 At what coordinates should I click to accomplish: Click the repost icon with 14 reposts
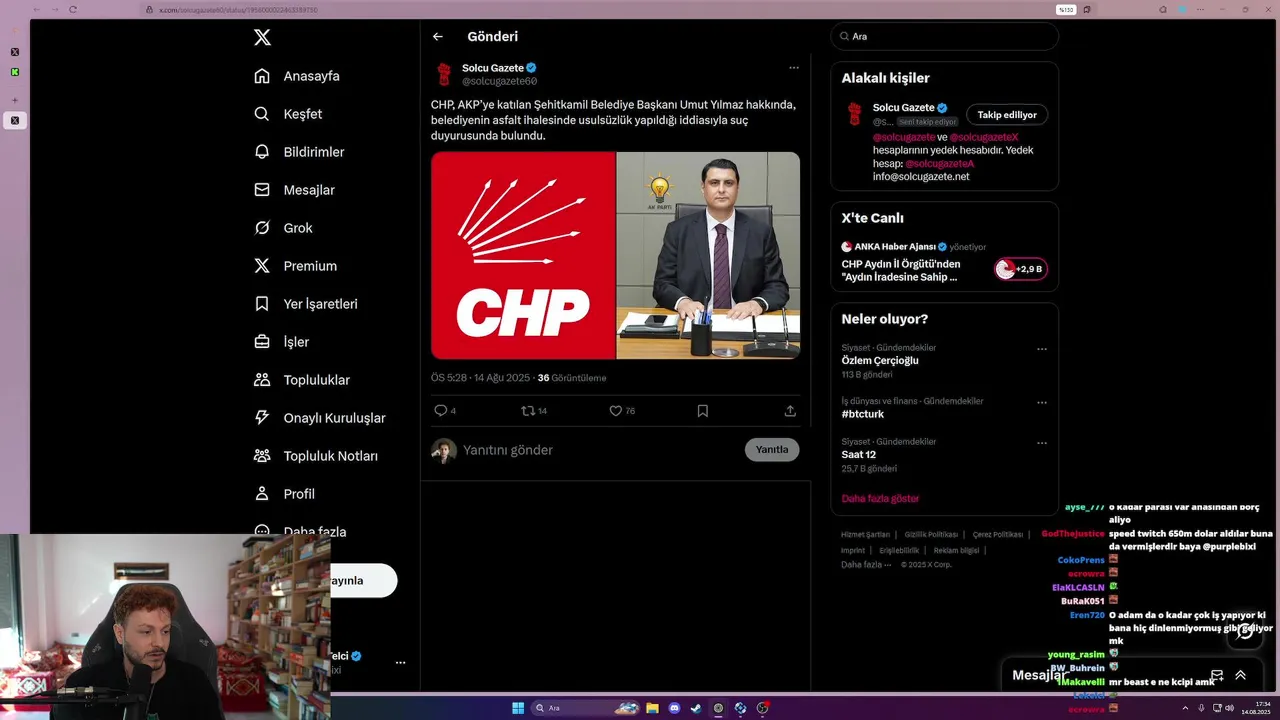[x=534, y=411]
